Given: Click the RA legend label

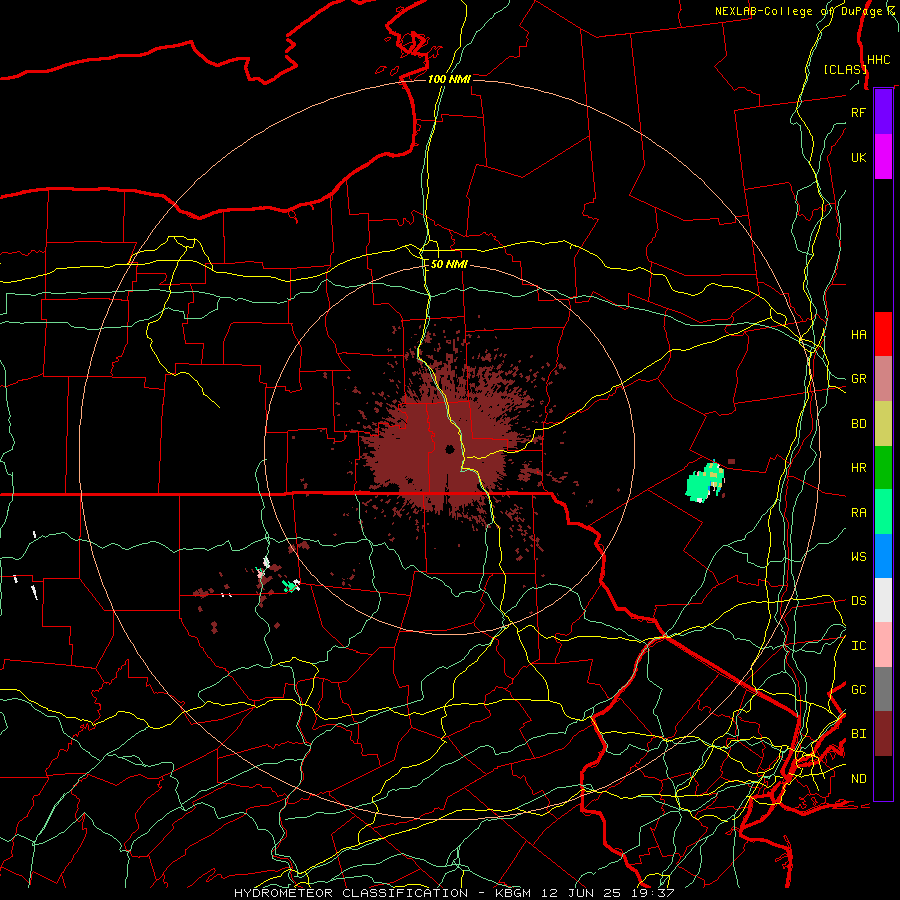Looking at the screenshot, I should (x=858, y=512).
